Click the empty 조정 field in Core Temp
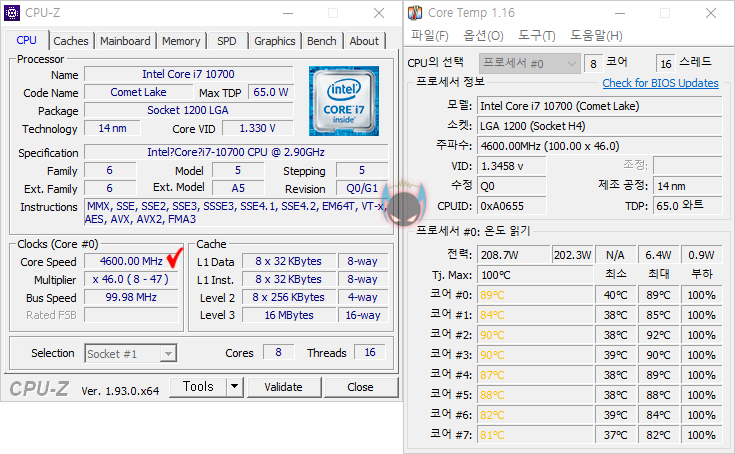Image resolution: width=735 pixels, height=454 pixels. click(688, 165)
